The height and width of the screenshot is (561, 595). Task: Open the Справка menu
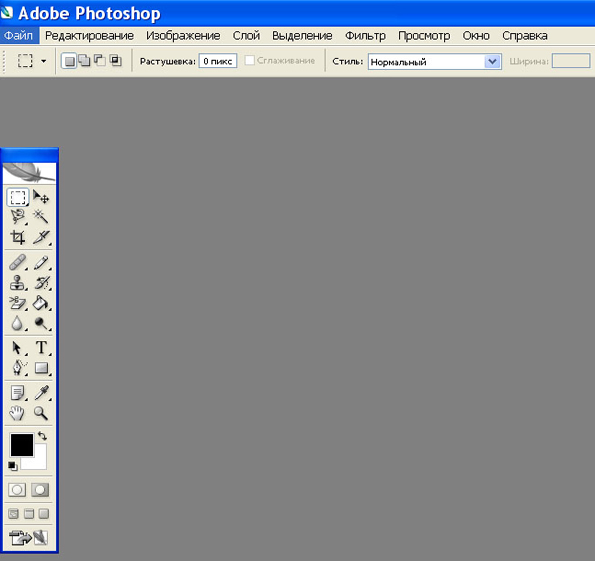click(524, 36)
